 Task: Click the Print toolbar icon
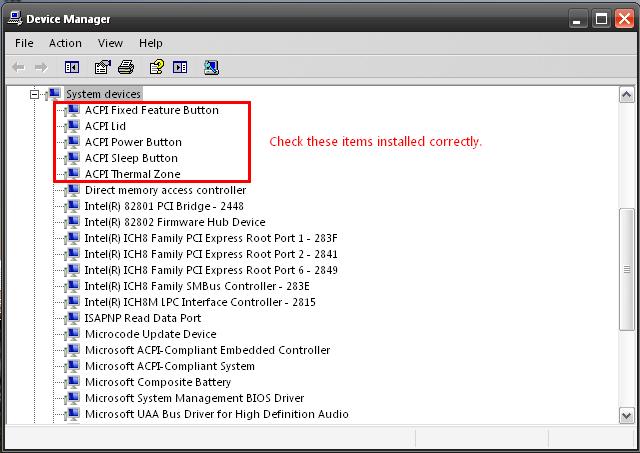126,67
